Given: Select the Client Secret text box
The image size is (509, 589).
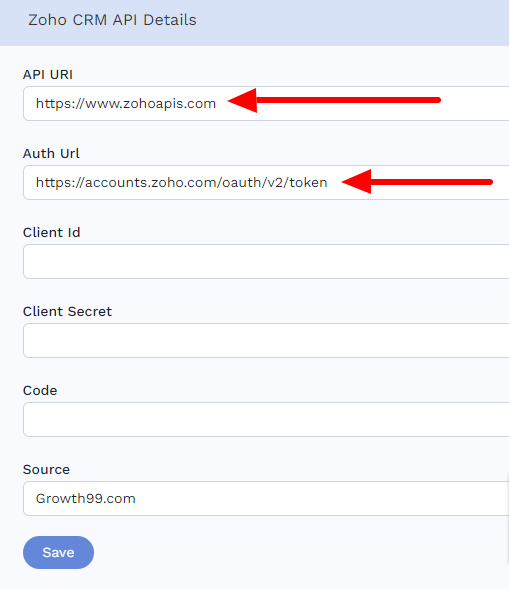Looking at the screenshot, I should [x=266, y=340].
